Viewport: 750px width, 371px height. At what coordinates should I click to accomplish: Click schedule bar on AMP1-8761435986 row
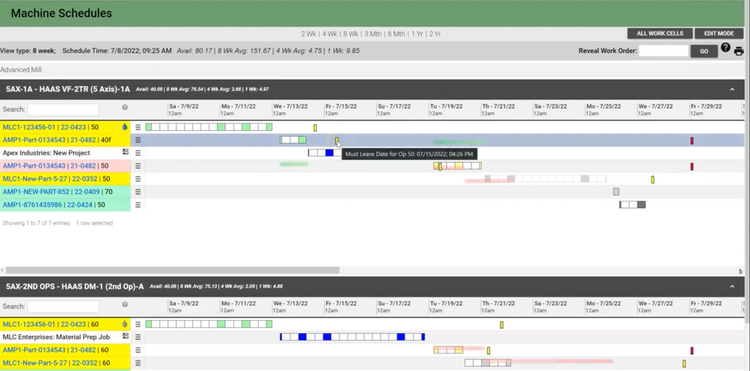632,205
